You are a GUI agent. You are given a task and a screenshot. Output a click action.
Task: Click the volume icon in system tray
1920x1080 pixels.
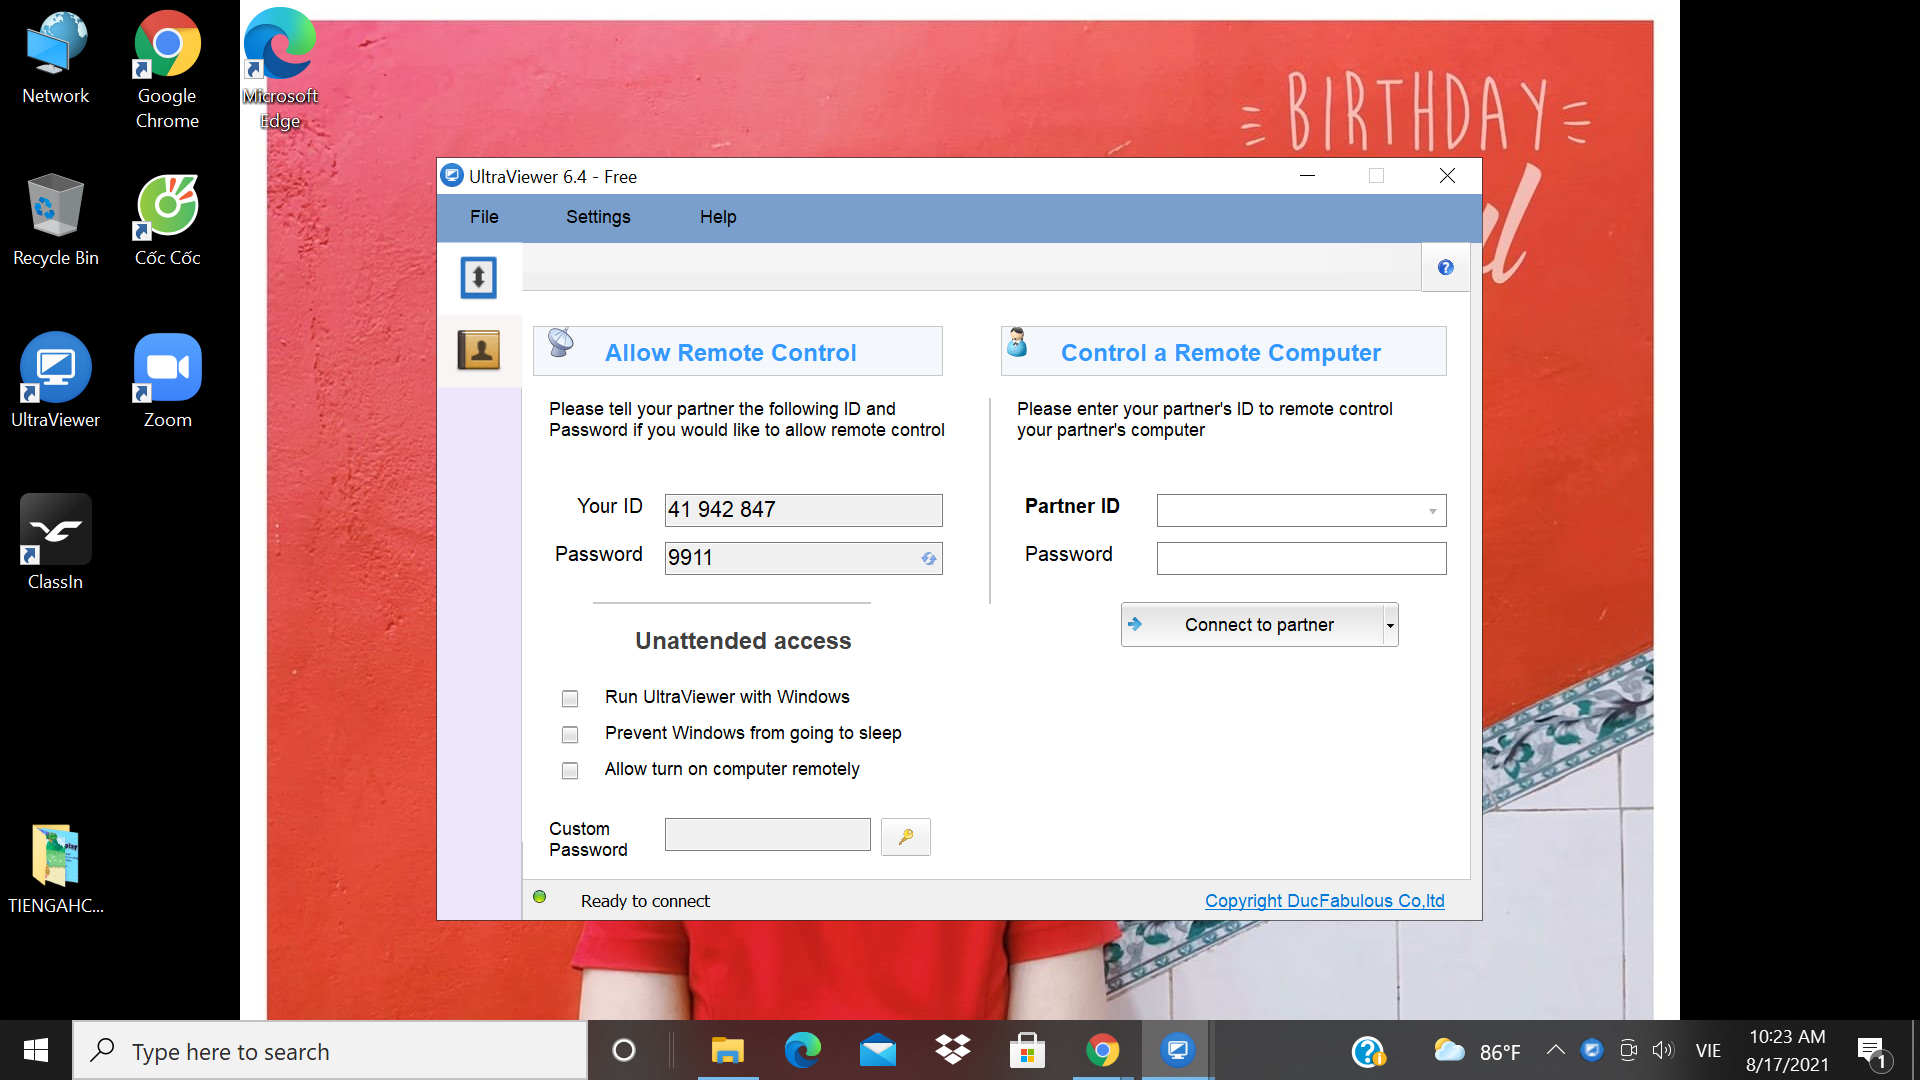[1663, 1050]
